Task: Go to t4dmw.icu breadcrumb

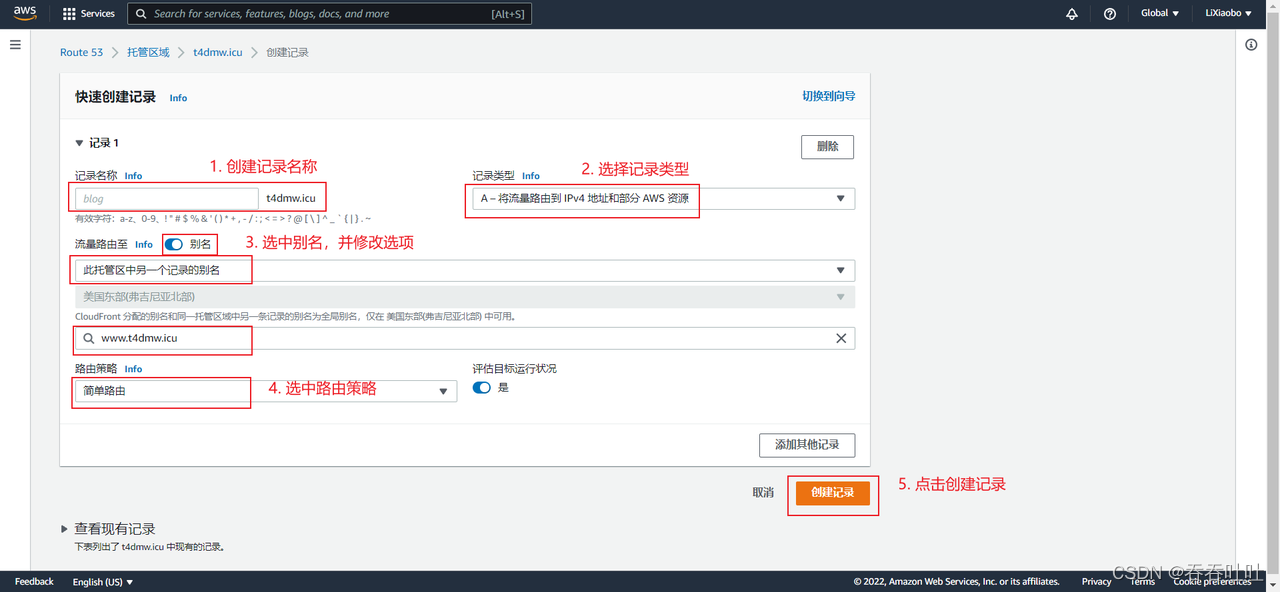Action: [x=218, y=52]
